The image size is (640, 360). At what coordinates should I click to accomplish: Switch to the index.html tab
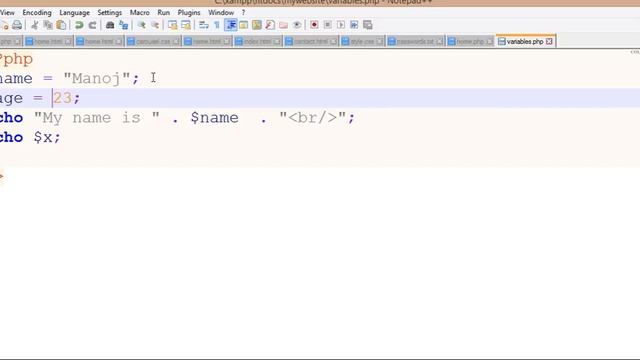tap(258, 42)
